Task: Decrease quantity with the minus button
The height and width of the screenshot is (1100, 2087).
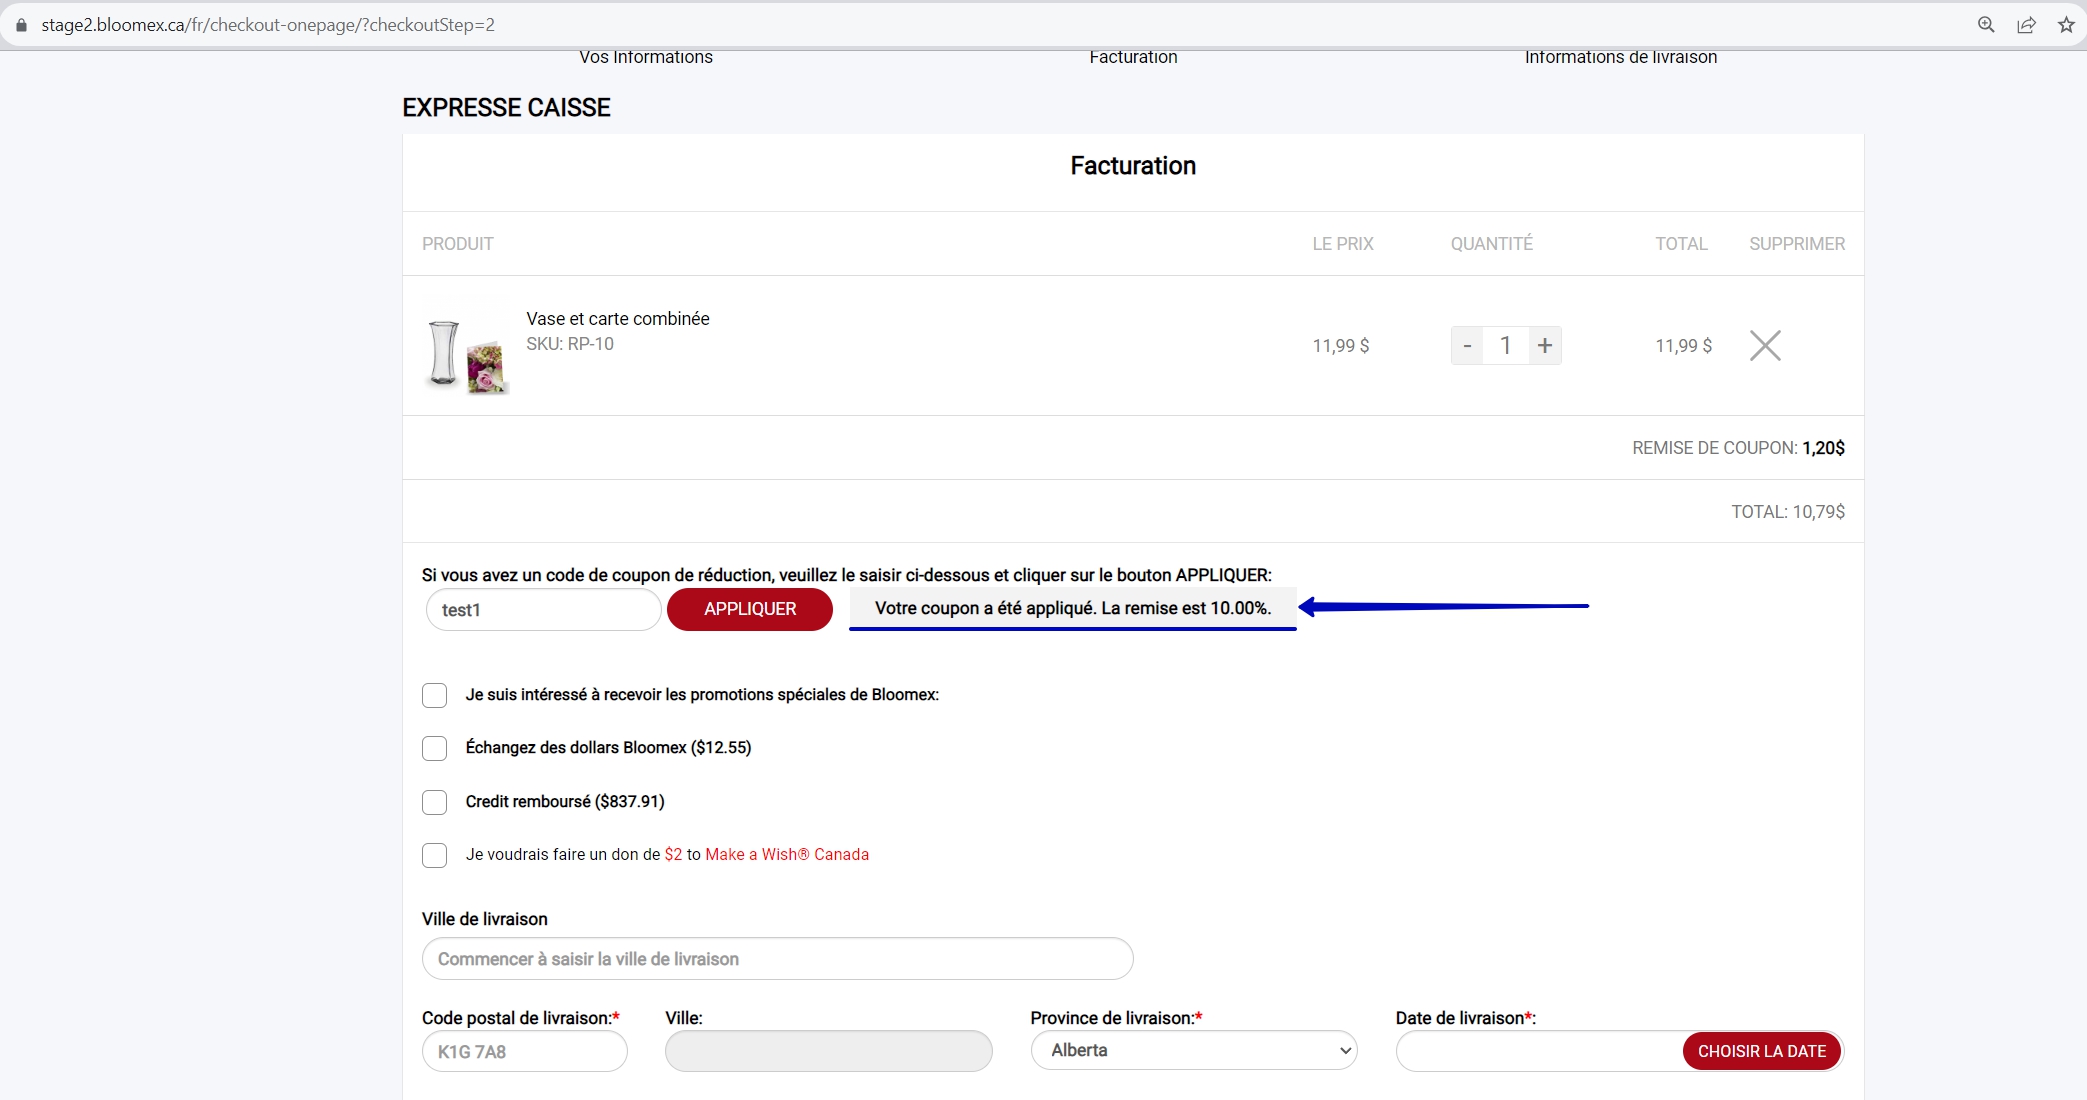Action: [1467, 346]
